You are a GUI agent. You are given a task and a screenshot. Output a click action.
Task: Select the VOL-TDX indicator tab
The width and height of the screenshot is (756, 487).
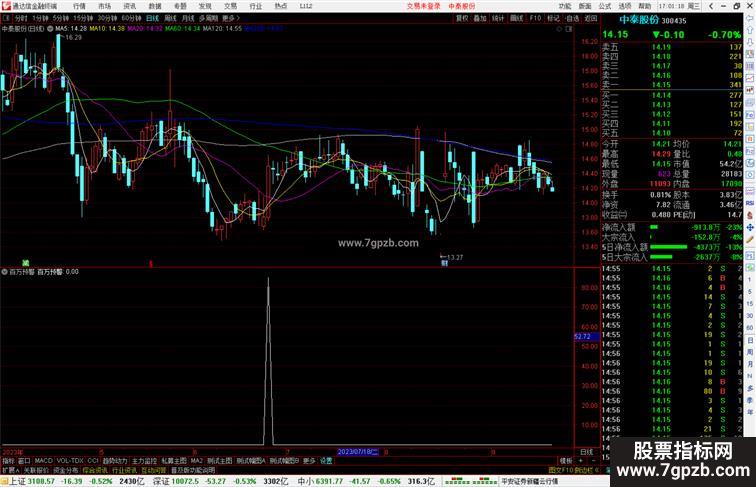70,461
